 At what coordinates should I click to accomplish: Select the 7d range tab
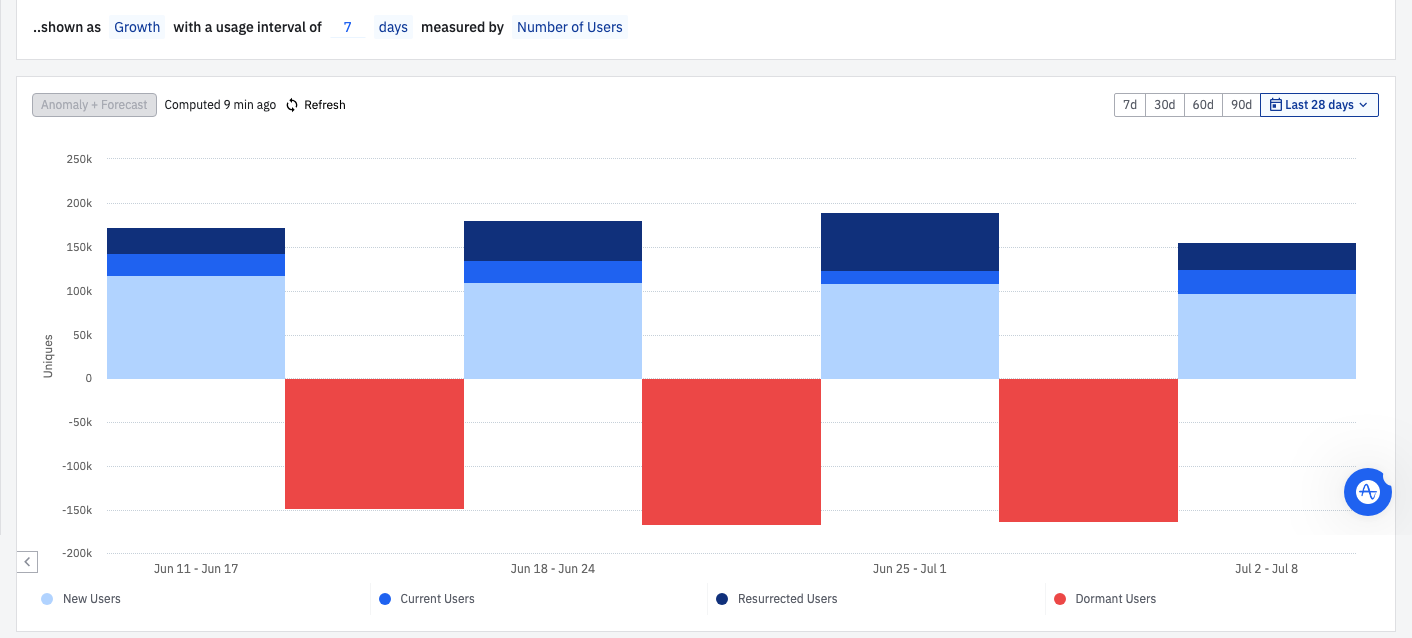(x=1130, y=105)
